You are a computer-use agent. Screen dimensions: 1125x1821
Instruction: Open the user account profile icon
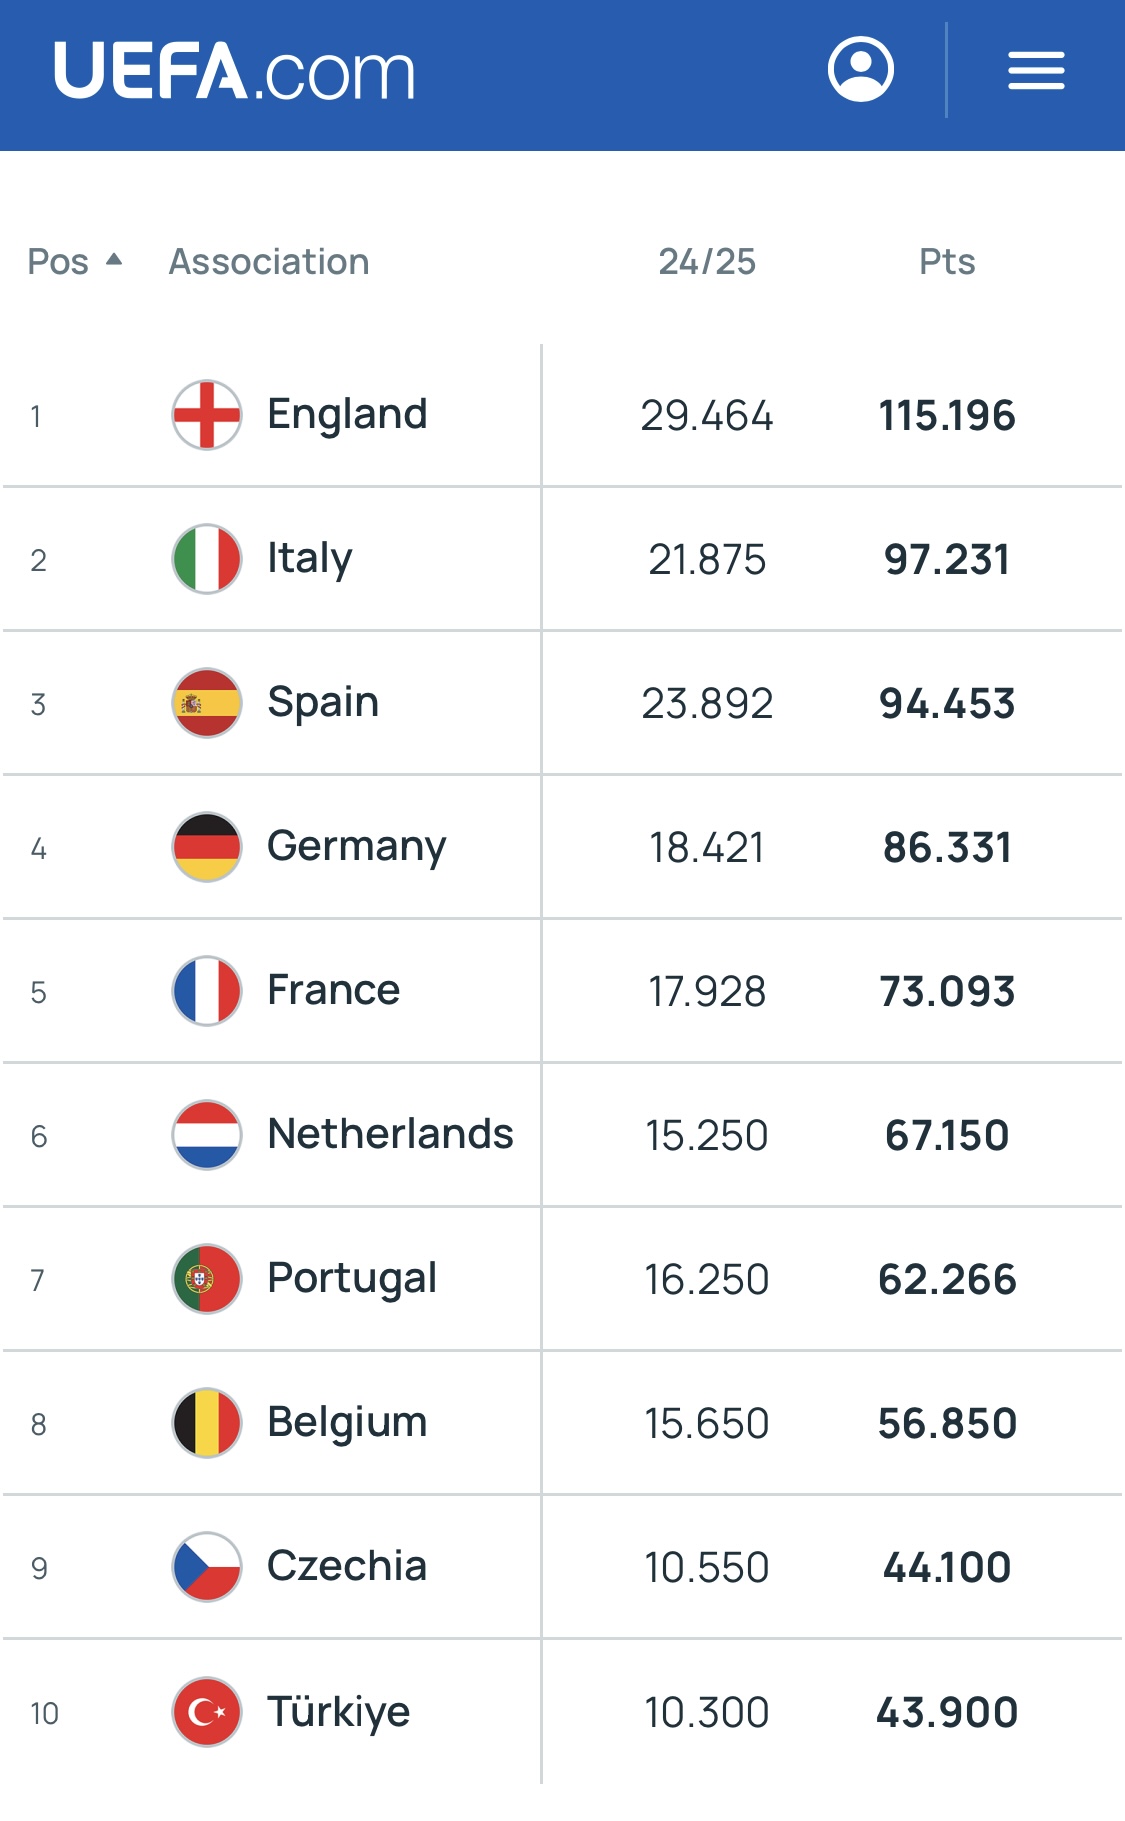(x=860, y=70)
